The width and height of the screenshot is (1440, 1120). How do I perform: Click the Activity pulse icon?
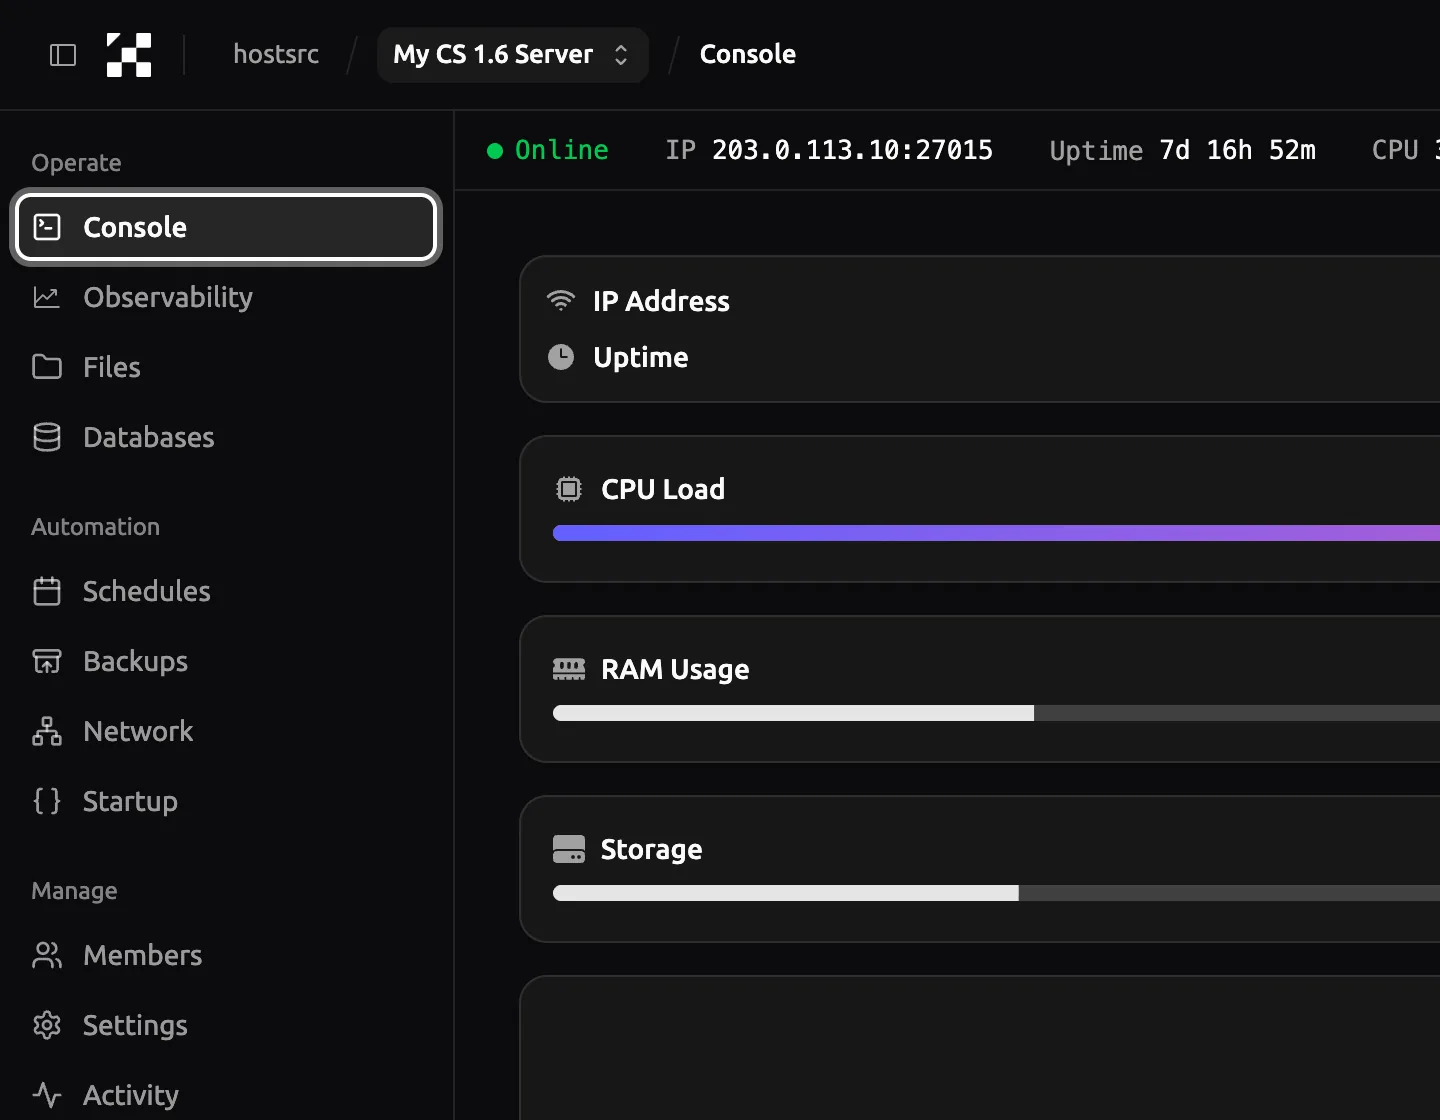click(x=47, y=1095)
